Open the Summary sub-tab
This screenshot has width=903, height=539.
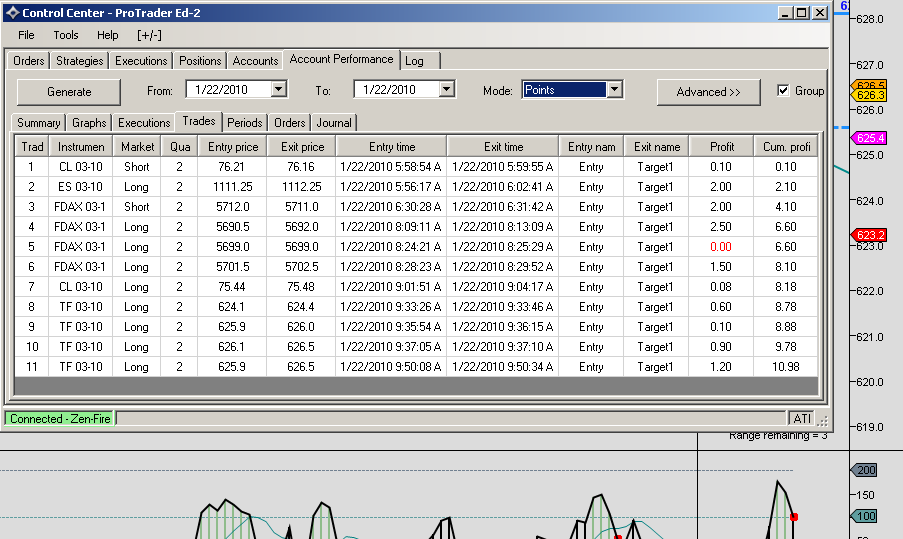click(39, 123)
